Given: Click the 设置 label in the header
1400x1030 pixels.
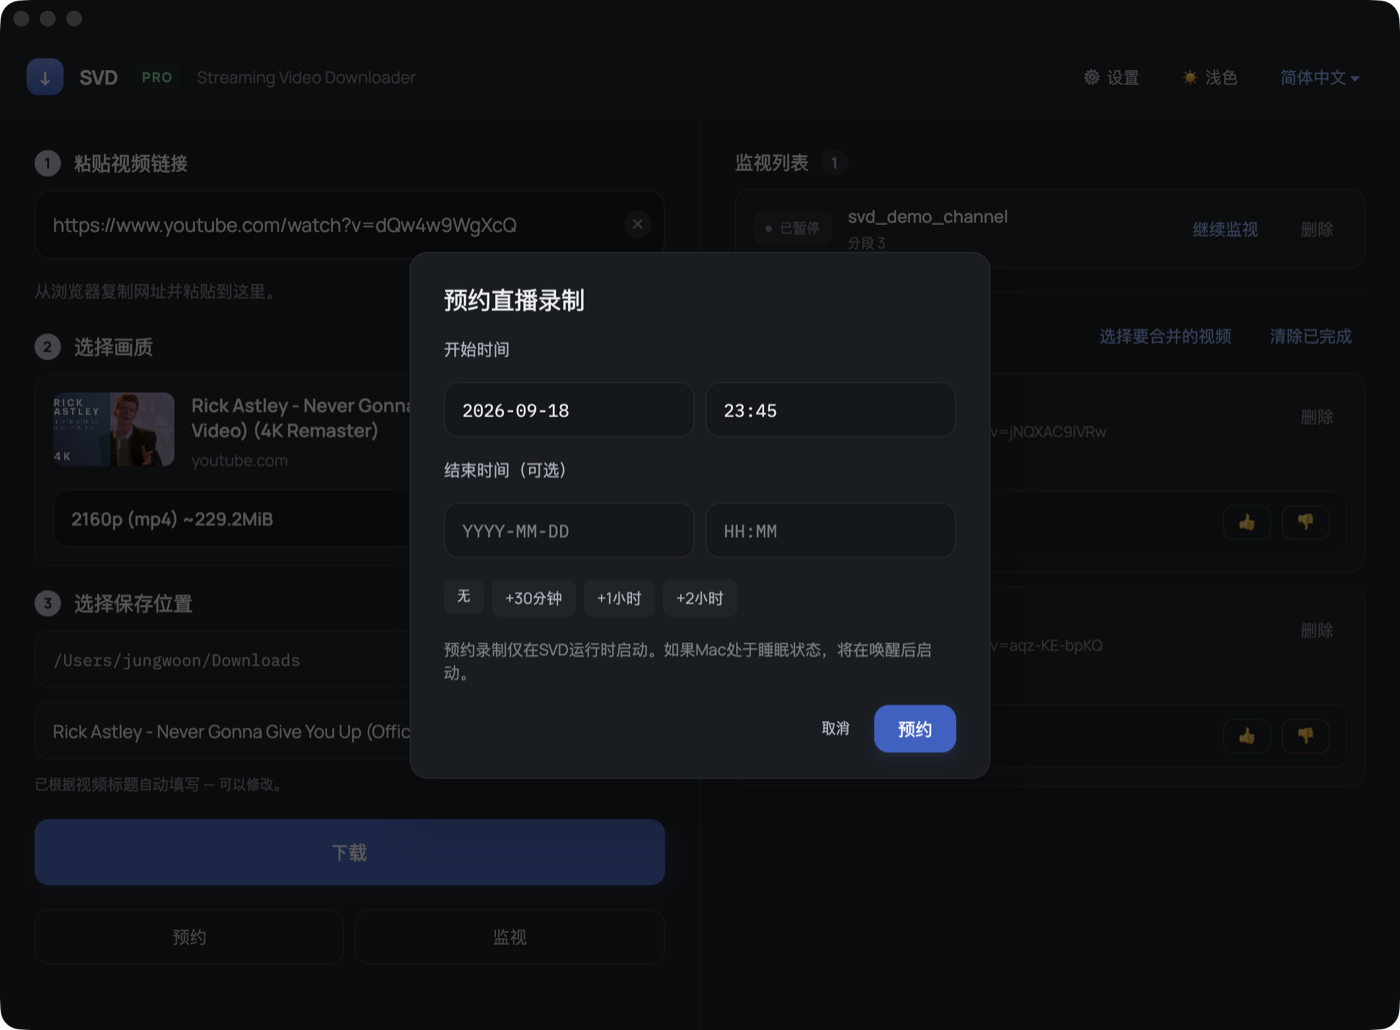Looking at the screenshot, I should pos(1123,77).
